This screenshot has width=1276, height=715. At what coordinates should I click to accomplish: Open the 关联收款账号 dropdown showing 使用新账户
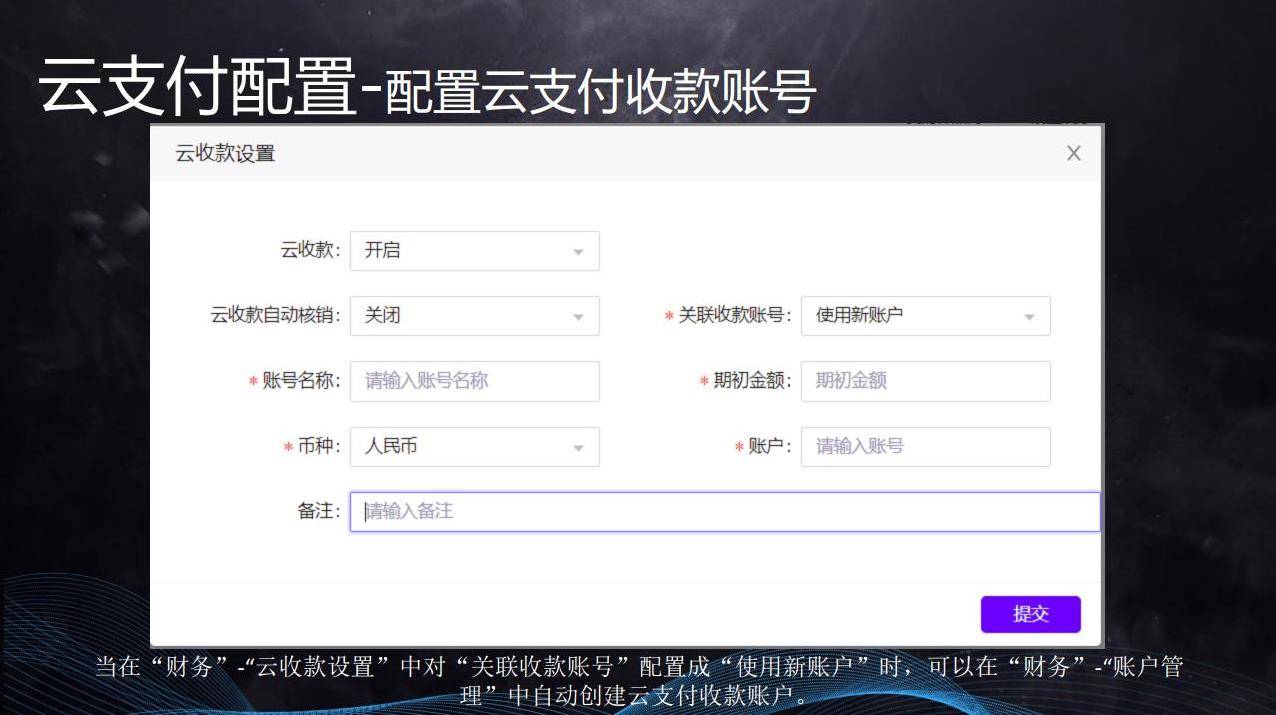(x=926, y=316)
